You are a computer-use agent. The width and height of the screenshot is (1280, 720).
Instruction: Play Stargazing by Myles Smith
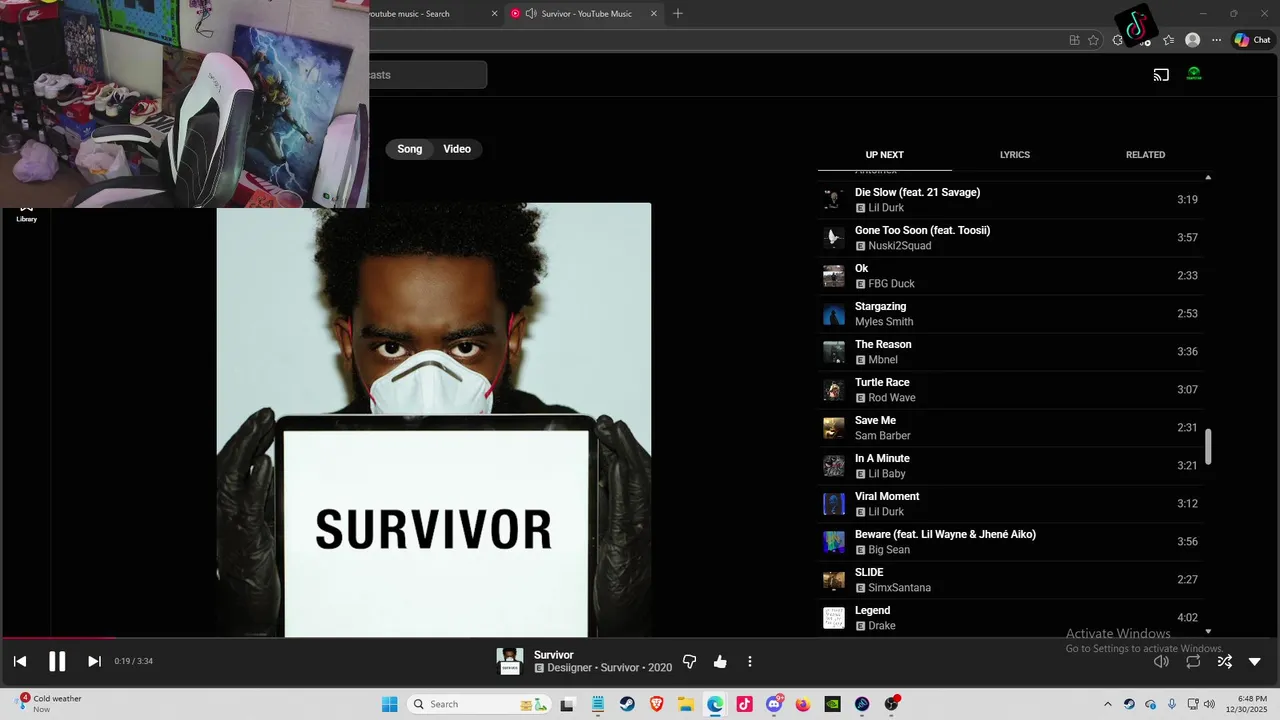pos(1010,314)
